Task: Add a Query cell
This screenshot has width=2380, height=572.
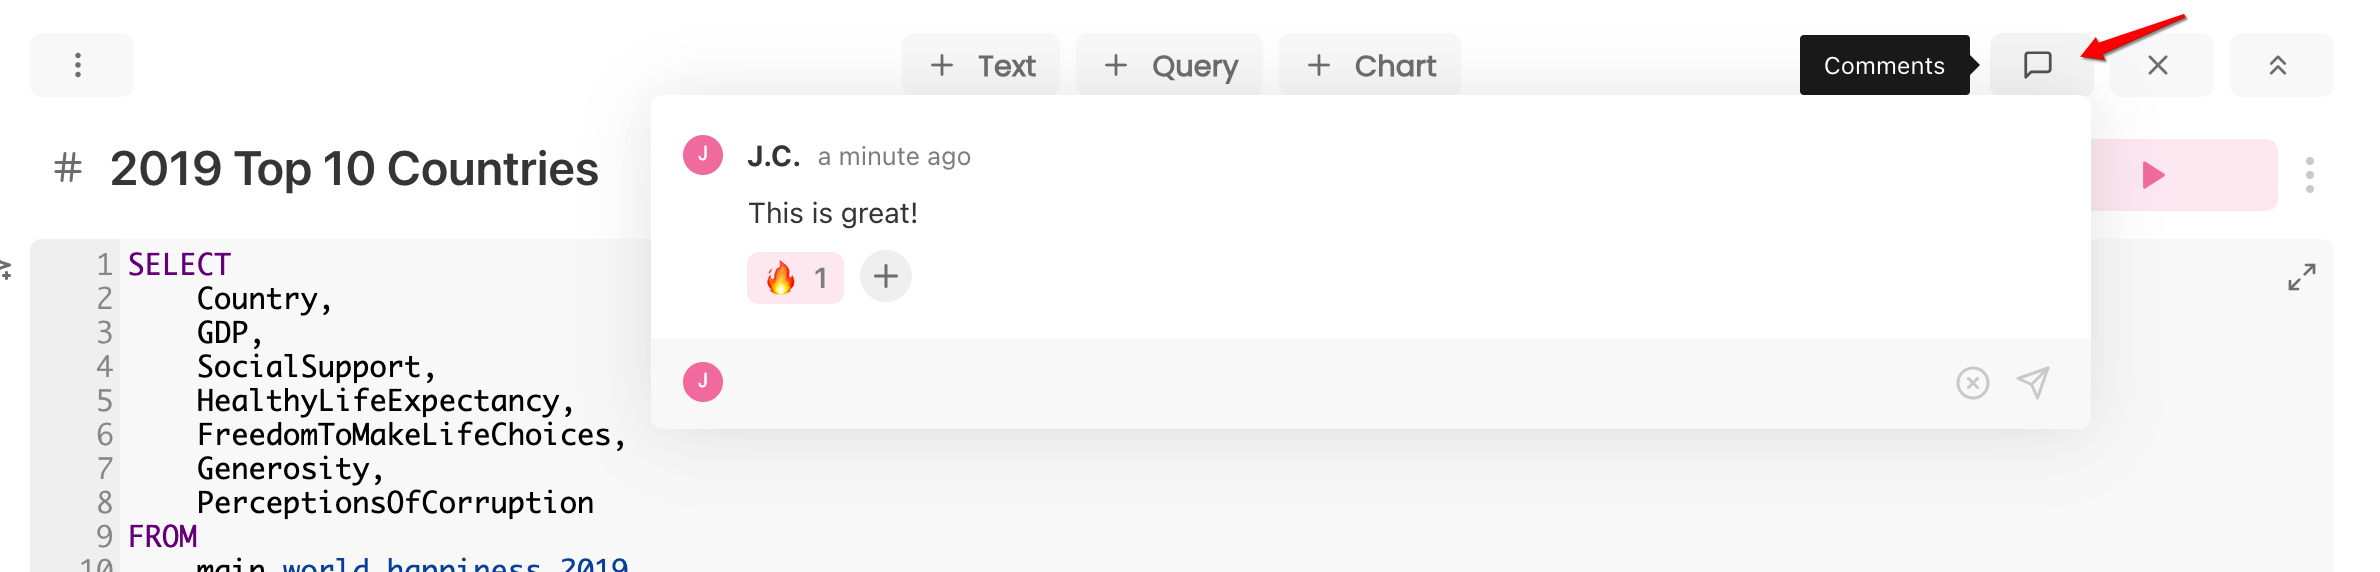Action: [x=1169, y=65]
